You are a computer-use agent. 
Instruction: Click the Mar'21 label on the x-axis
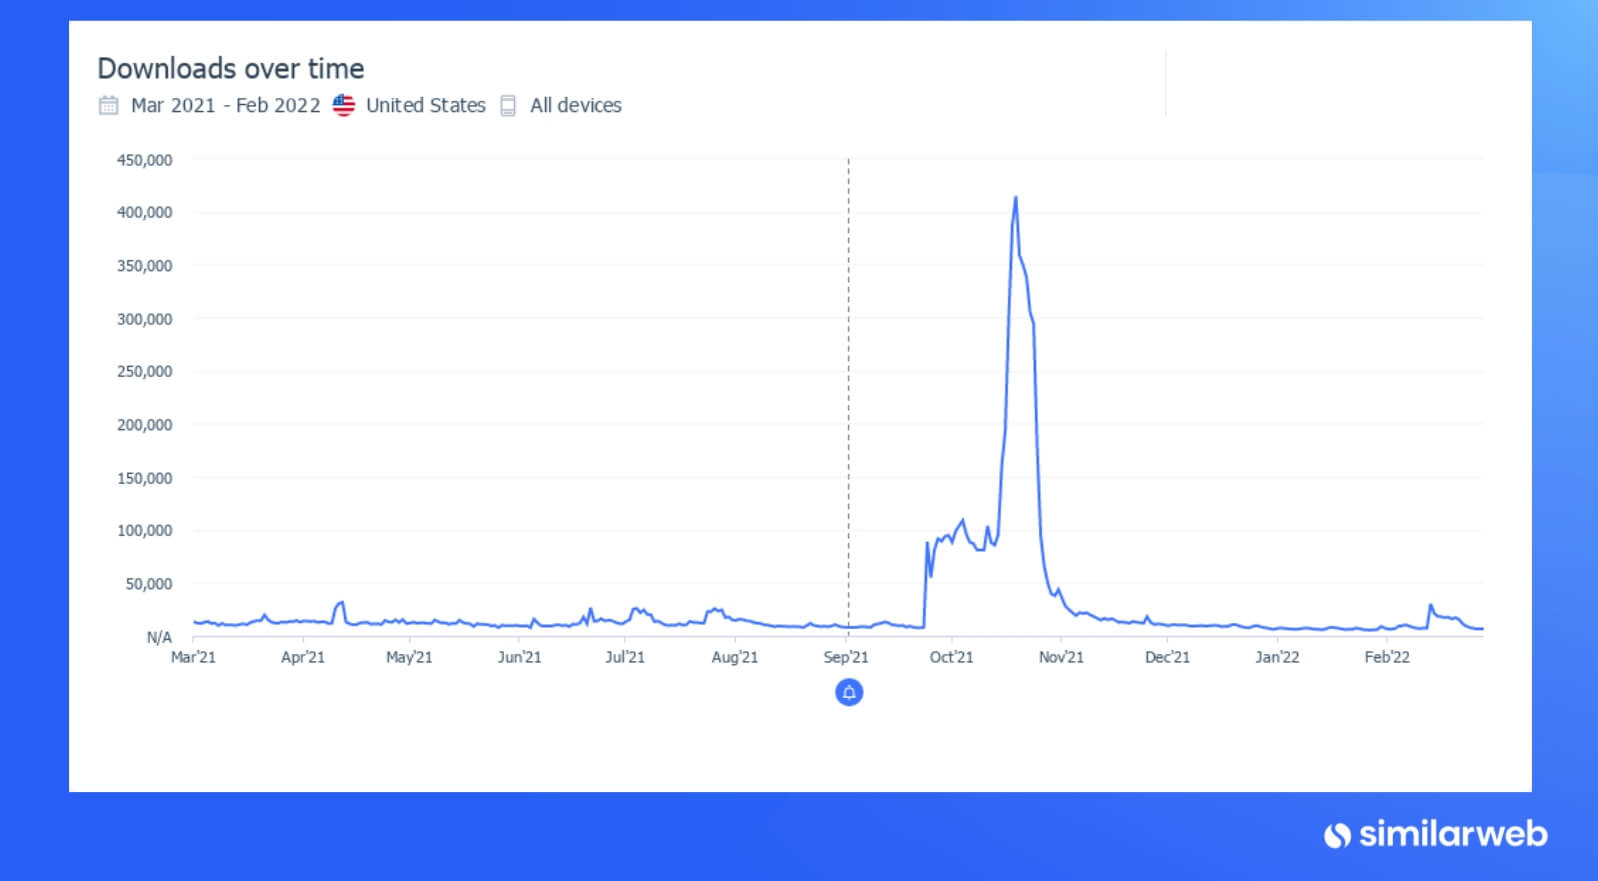[x=193, y=657]
